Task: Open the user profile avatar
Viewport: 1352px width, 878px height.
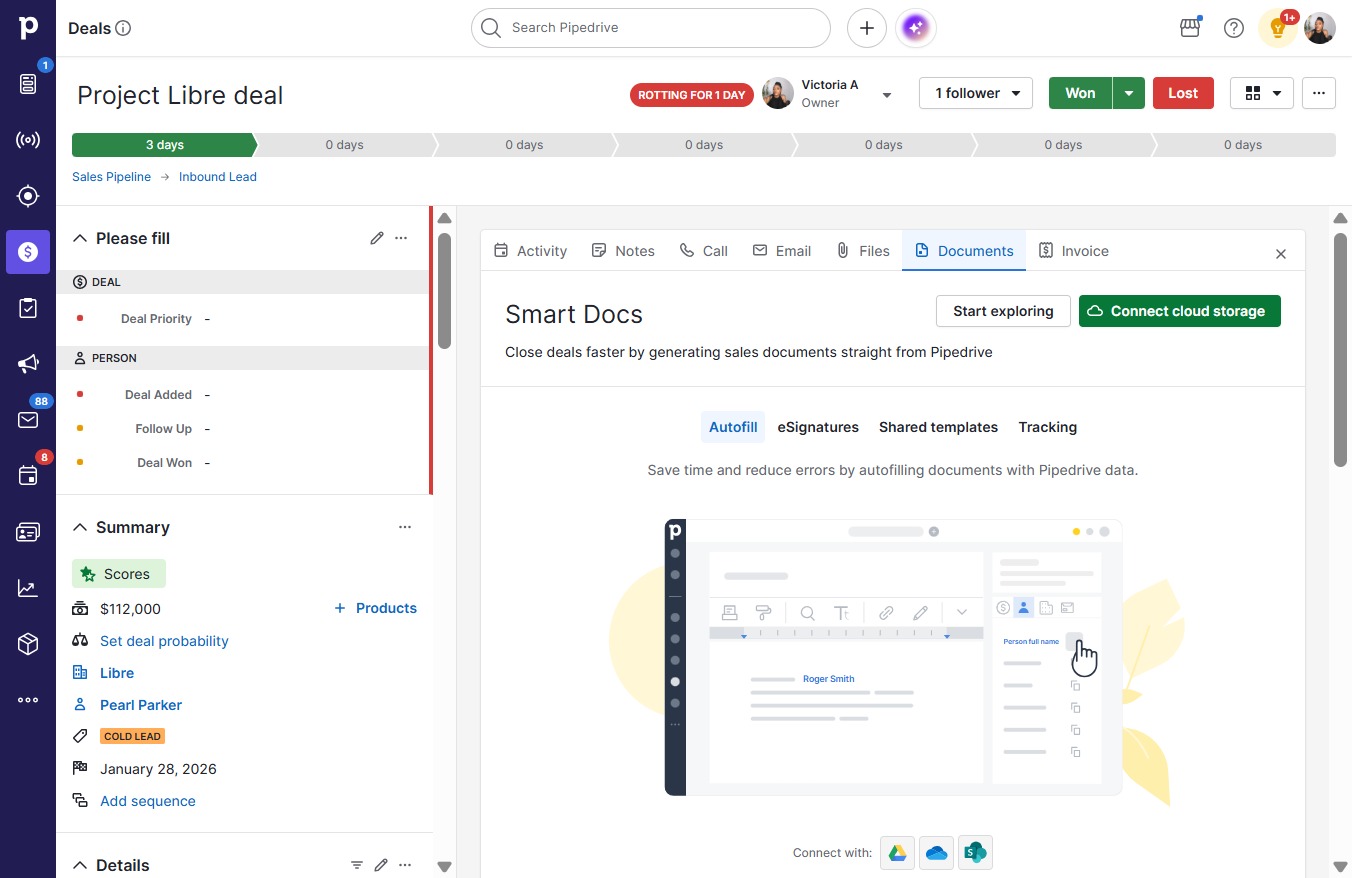Action: pos(1320,28)
